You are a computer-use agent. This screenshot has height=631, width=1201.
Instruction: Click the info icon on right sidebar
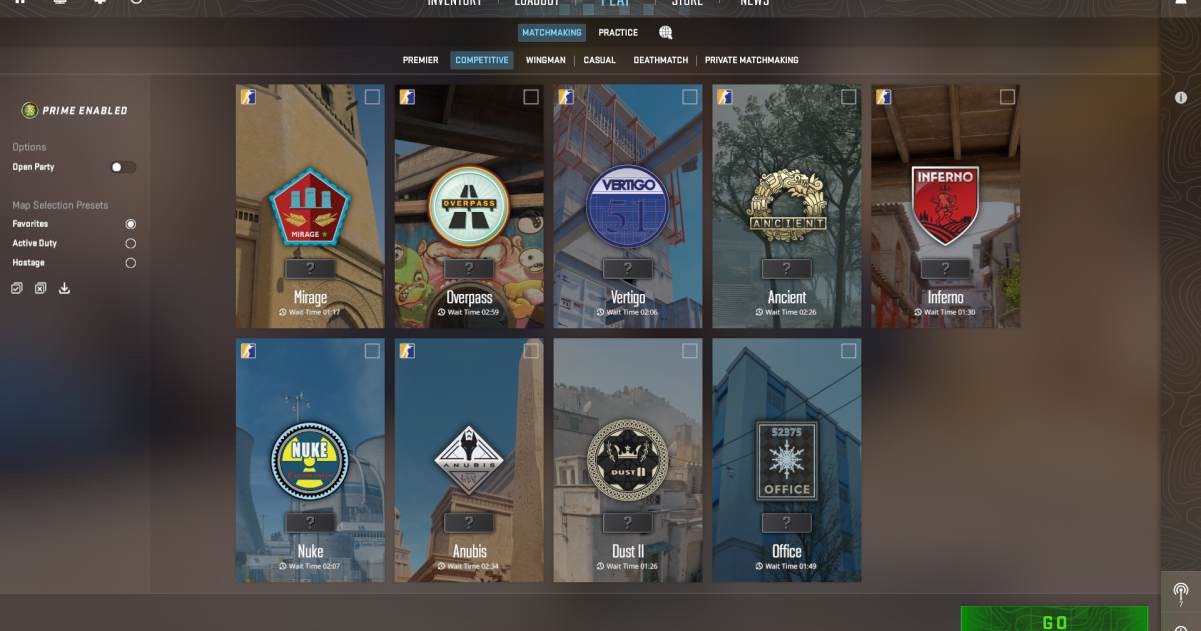pos(1181,98)
